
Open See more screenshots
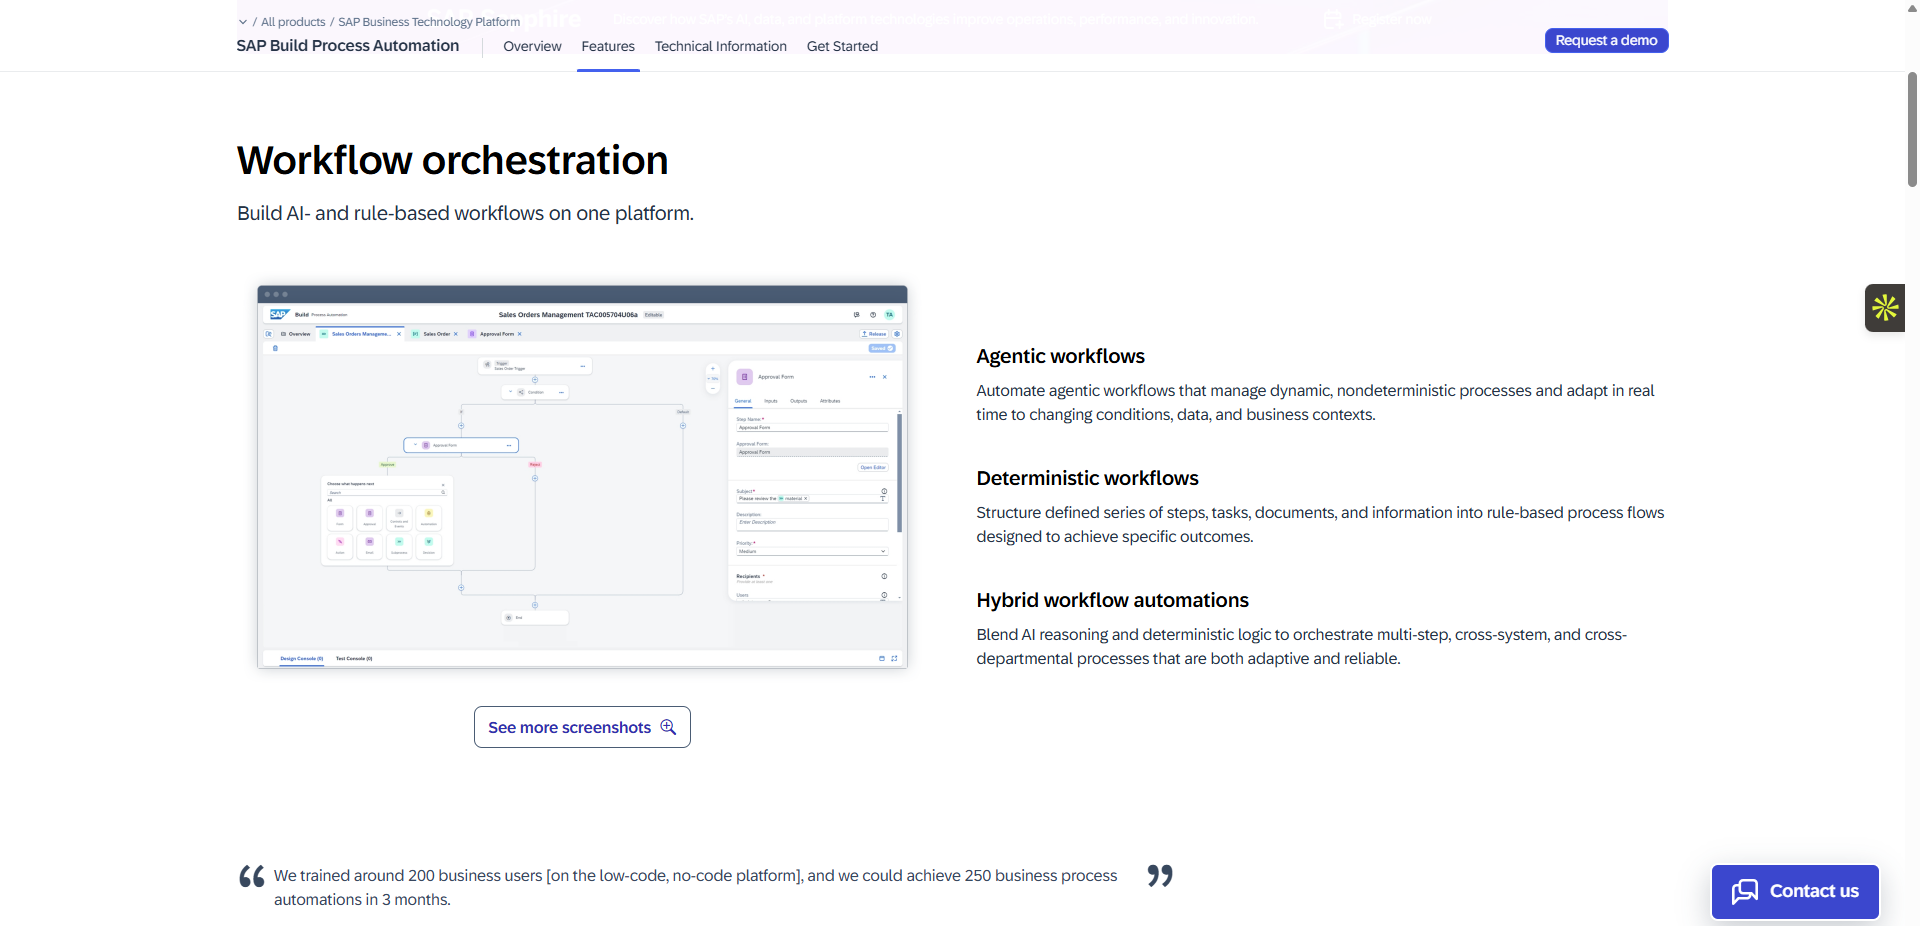(582, 727)
